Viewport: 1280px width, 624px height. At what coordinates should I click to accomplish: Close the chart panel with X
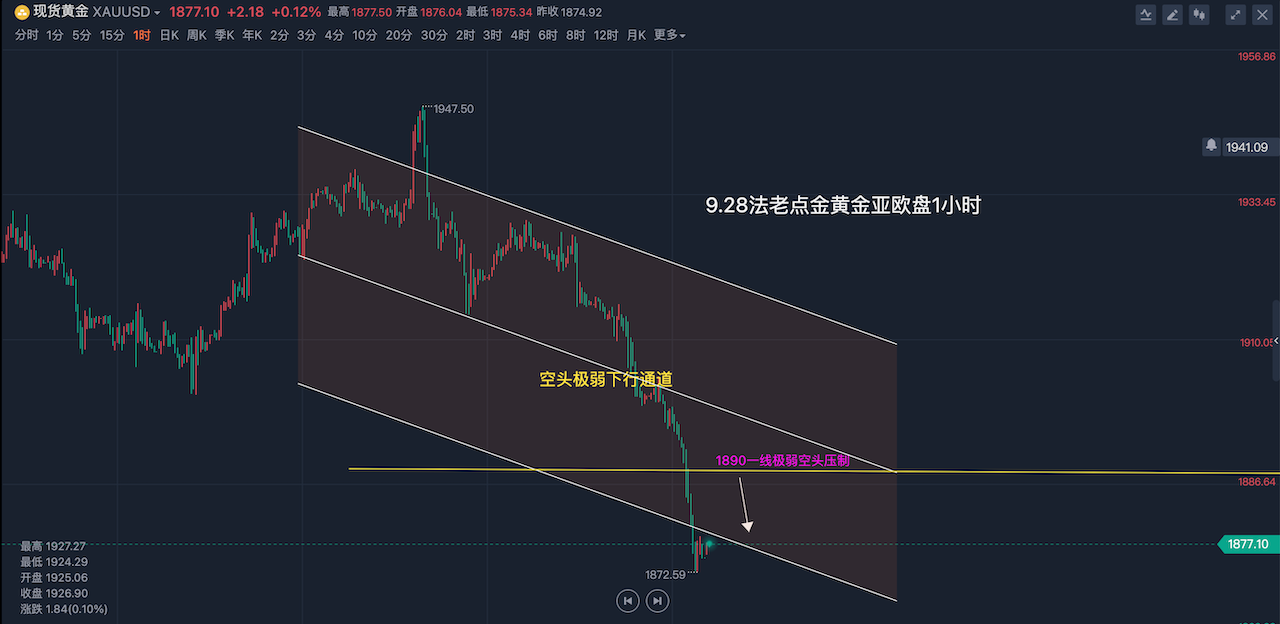click(x=1262, y=15)
